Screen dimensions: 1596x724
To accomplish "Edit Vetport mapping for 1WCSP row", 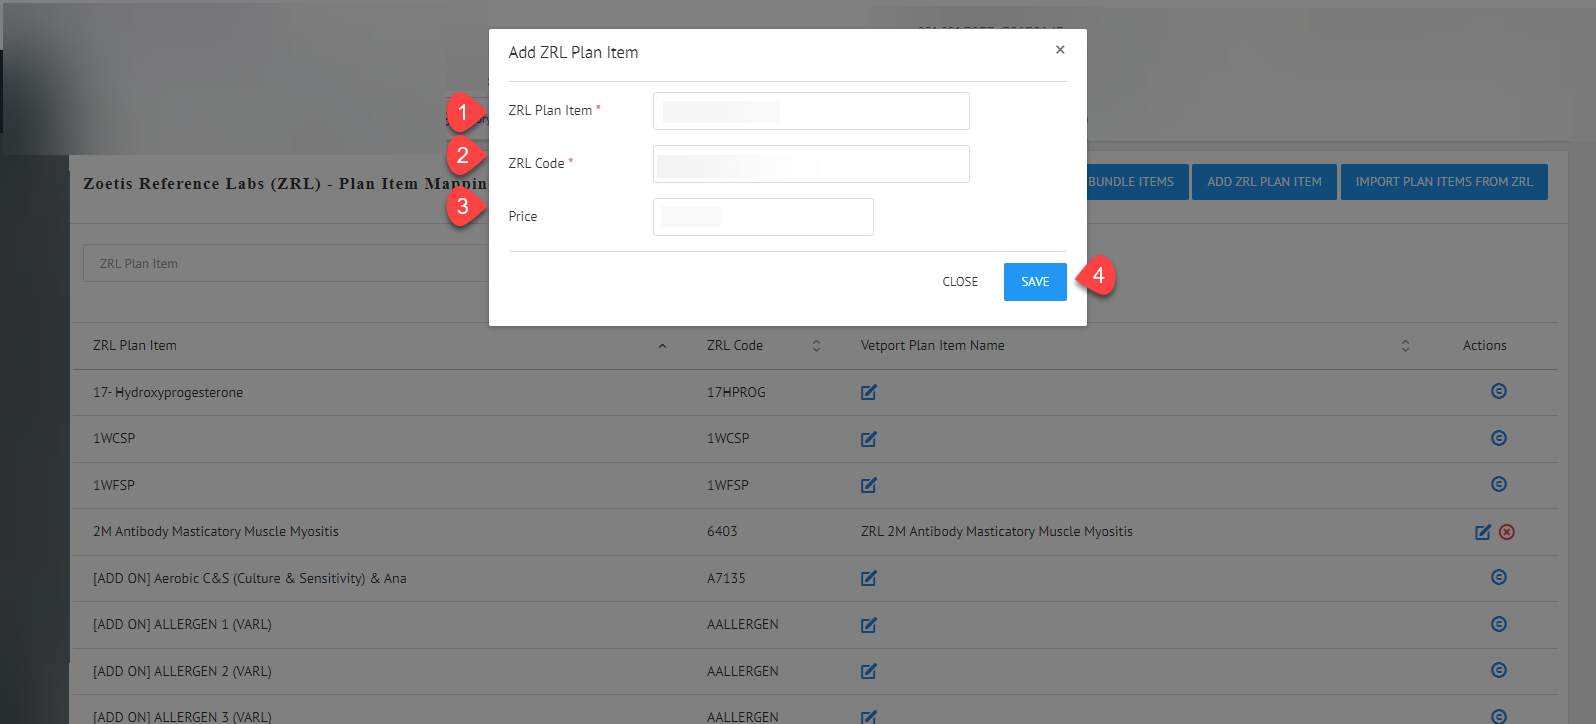I will pyautogui.click(x=869, y=439).
